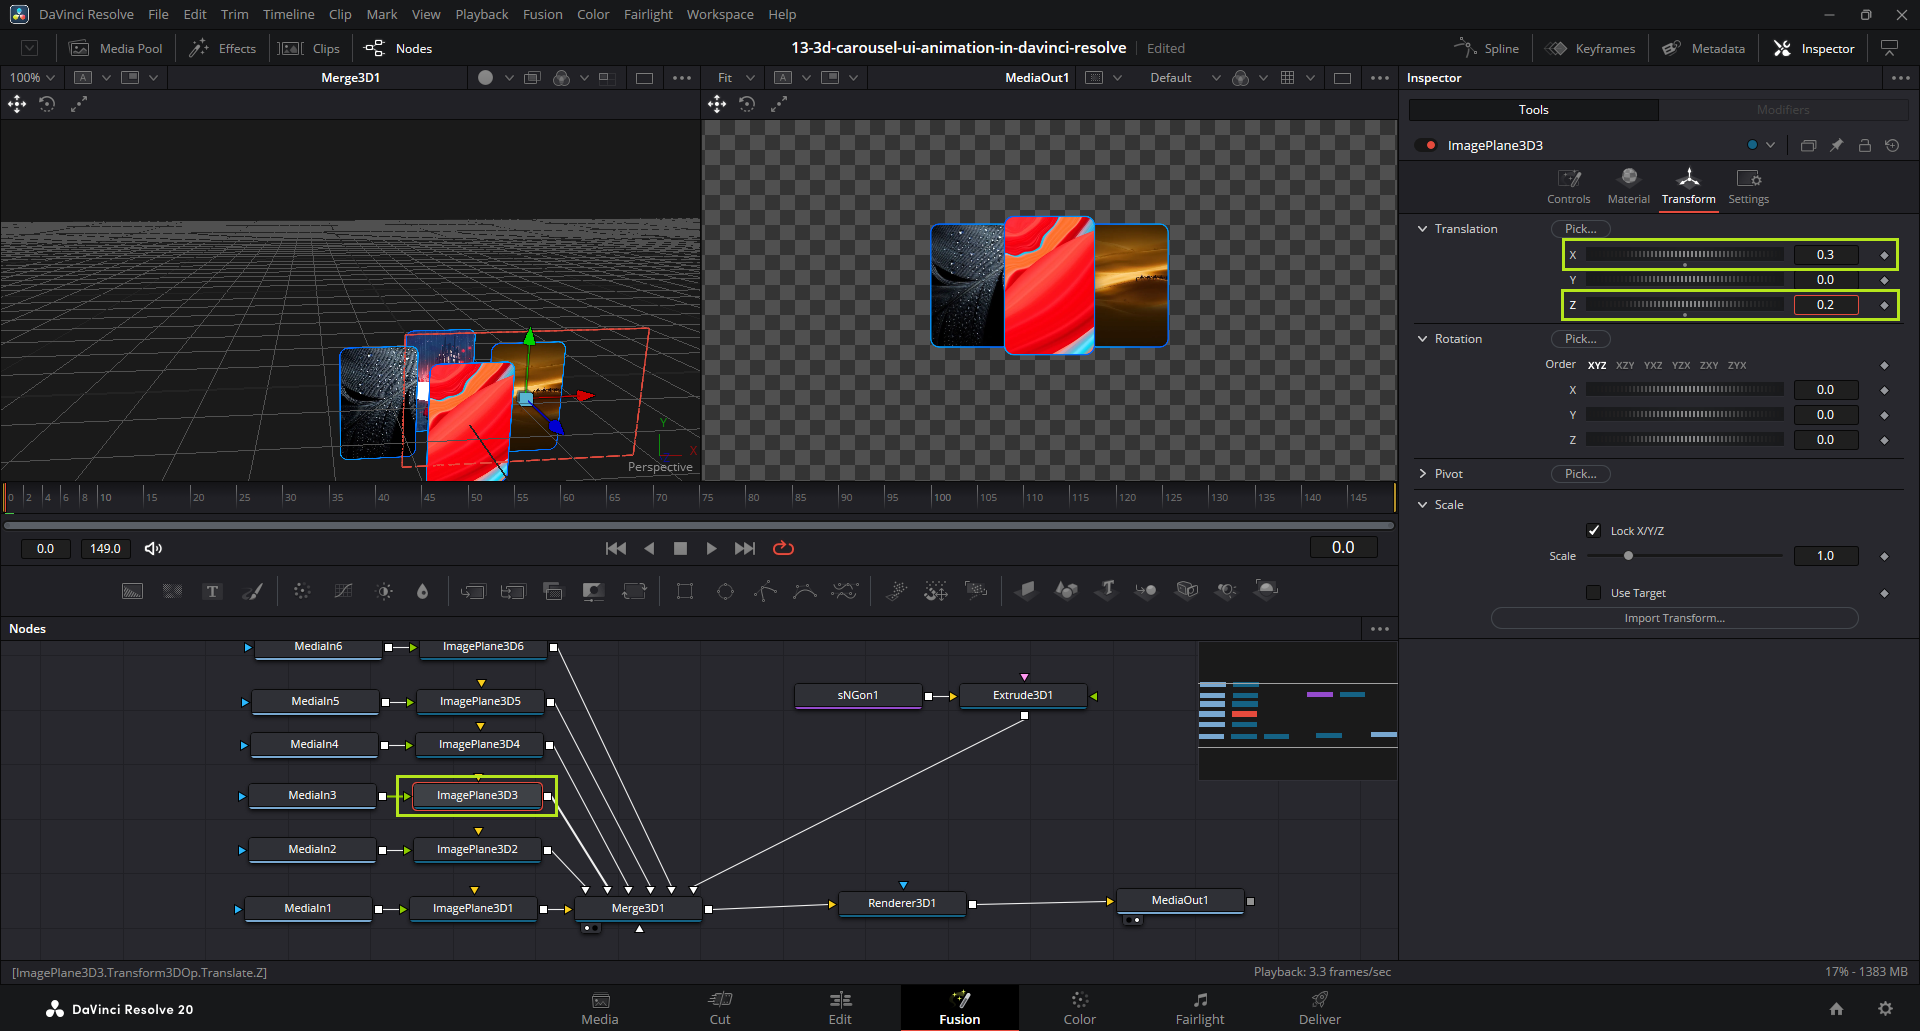Adjust the Scale slider handle
This screenshot has height=1031, width=1920.
[x=1628, y=555]
